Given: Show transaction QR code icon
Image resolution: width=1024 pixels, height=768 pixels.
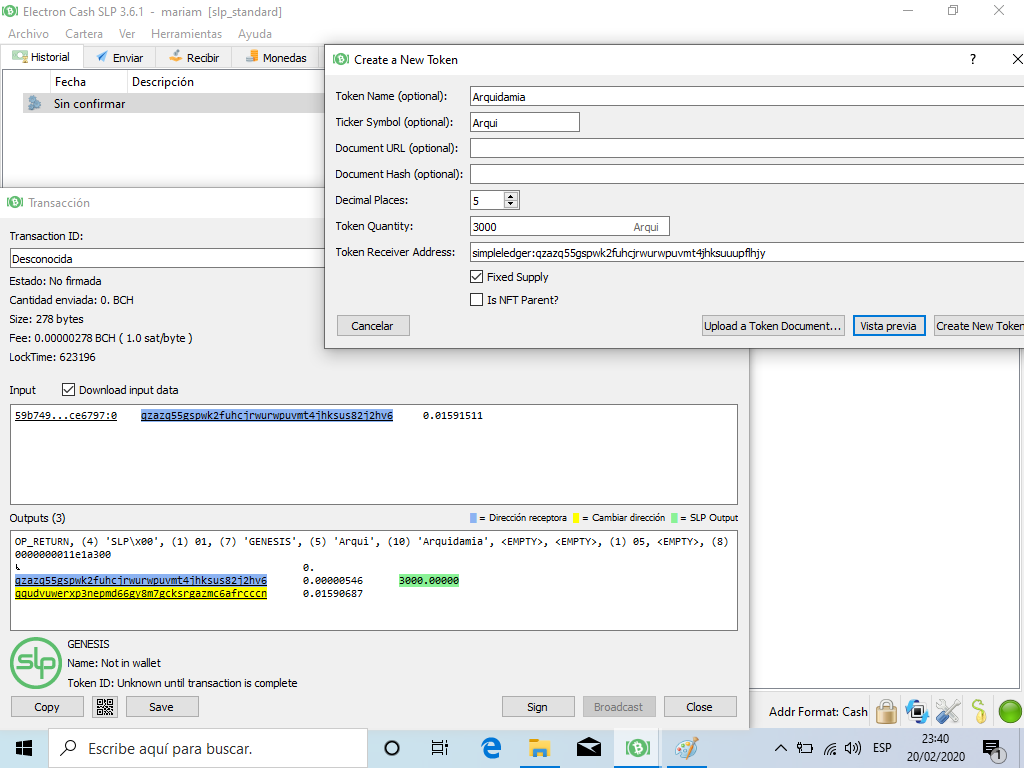Looking at the screenshot, I should 104,707.
